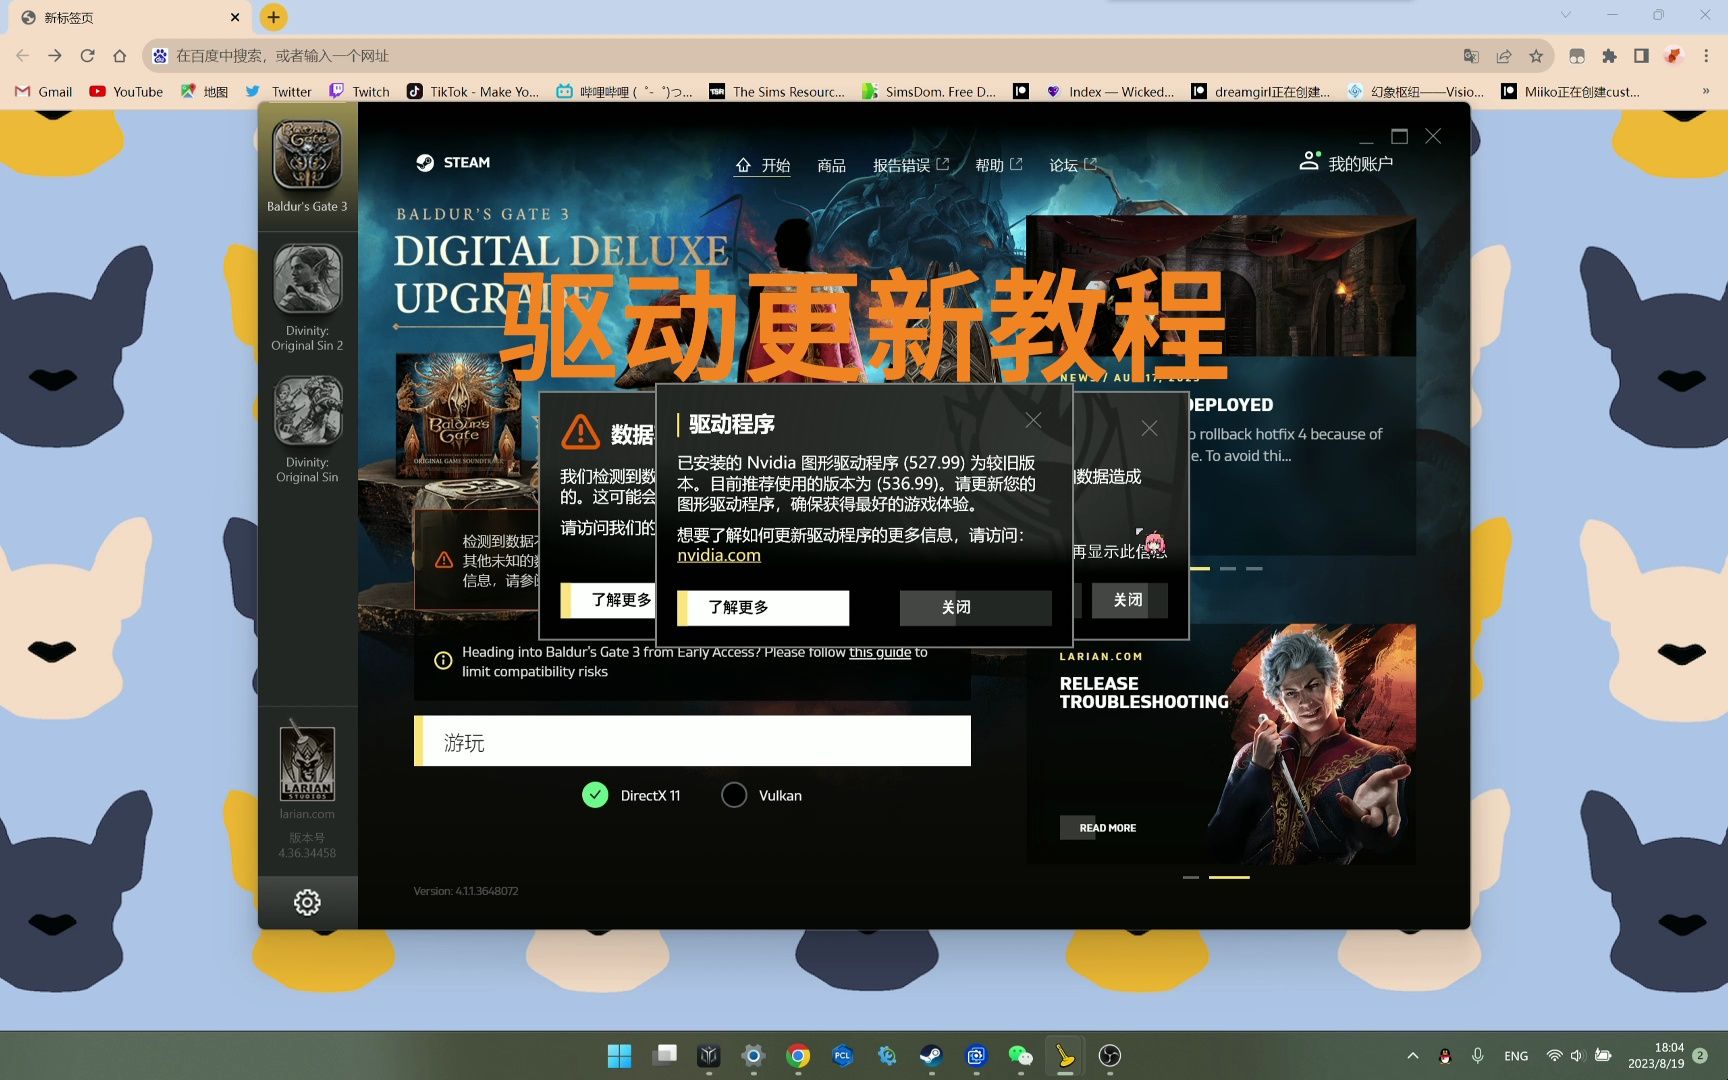Screen dimensions: 1728x1080
Task: Open volume control in system tray
Action: [x=1578, y=1056]
